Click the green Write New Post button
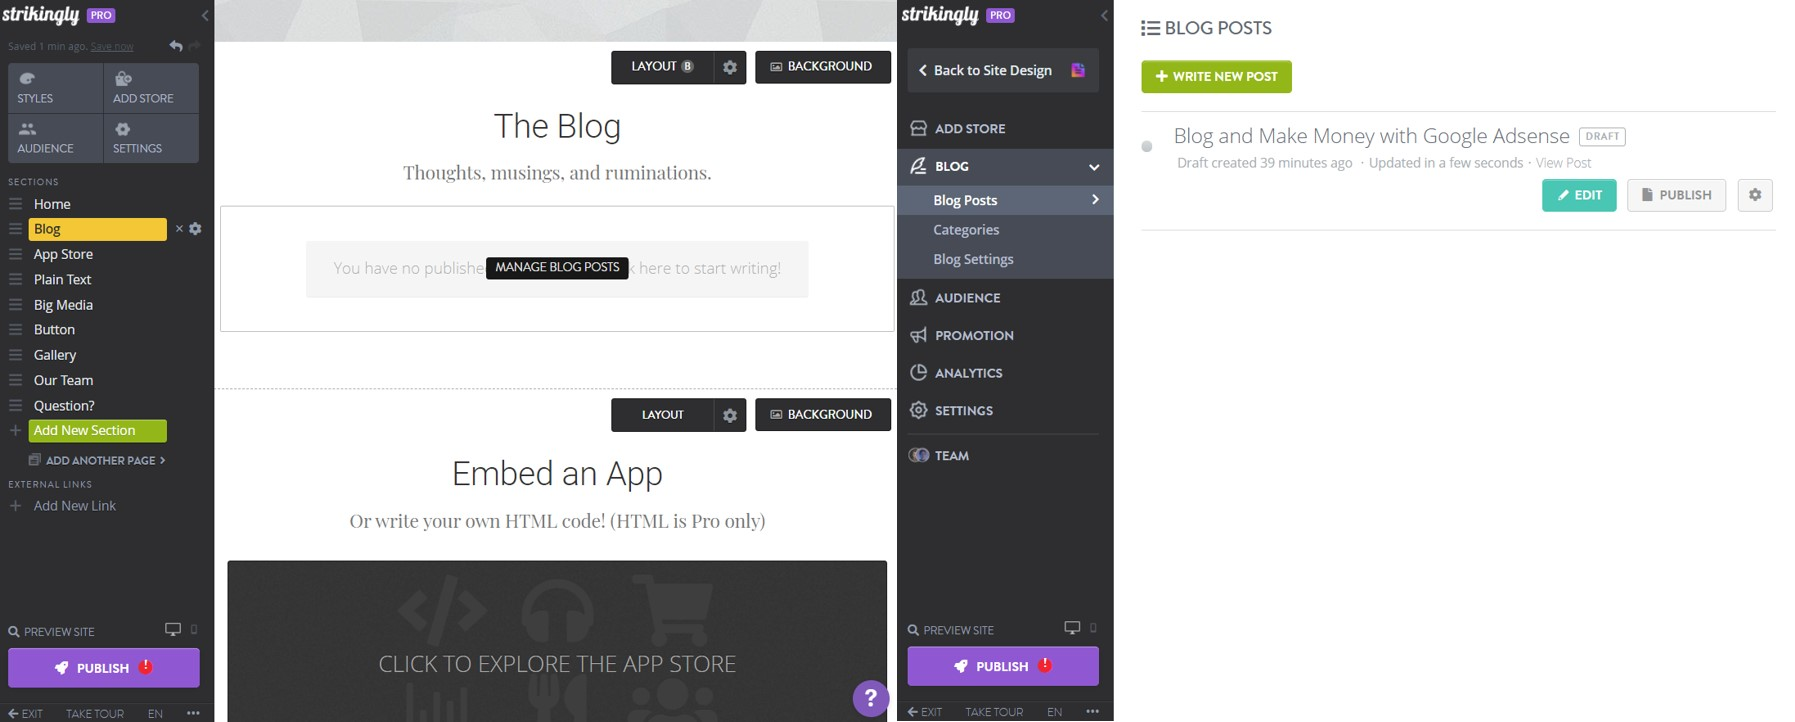The width and height of the screenshot is (1795, 722). point(1216,77)
